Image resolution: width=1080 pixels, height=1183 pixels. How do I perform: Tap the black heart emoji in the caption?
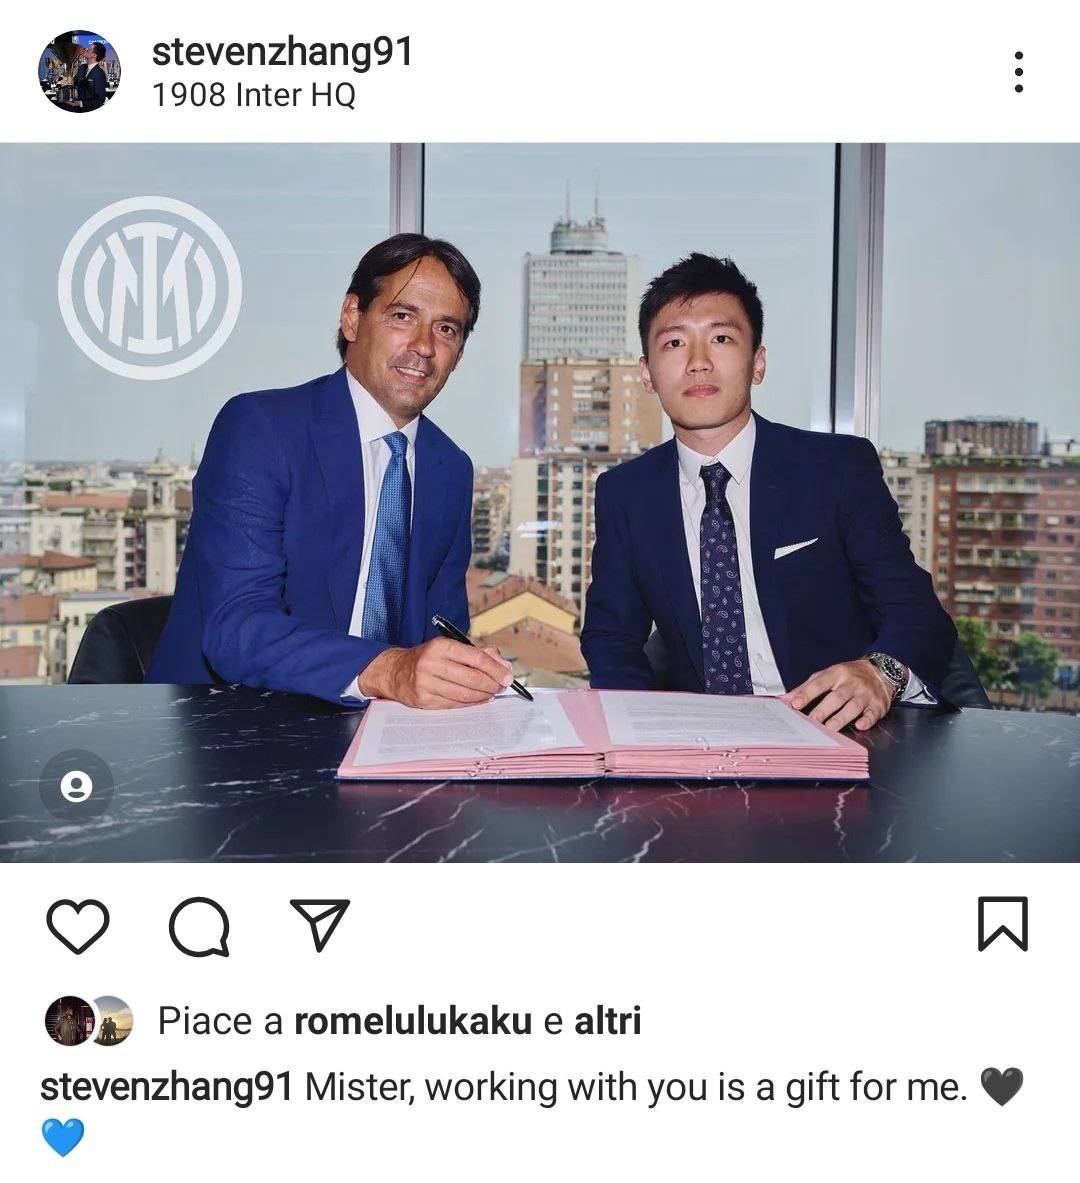pyautogui.click(x=1002, y=1087)
